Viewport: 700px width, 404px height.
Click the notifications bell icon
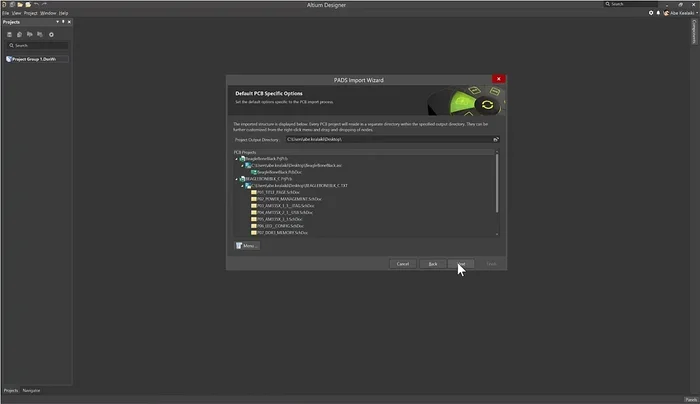click(660, 13)
